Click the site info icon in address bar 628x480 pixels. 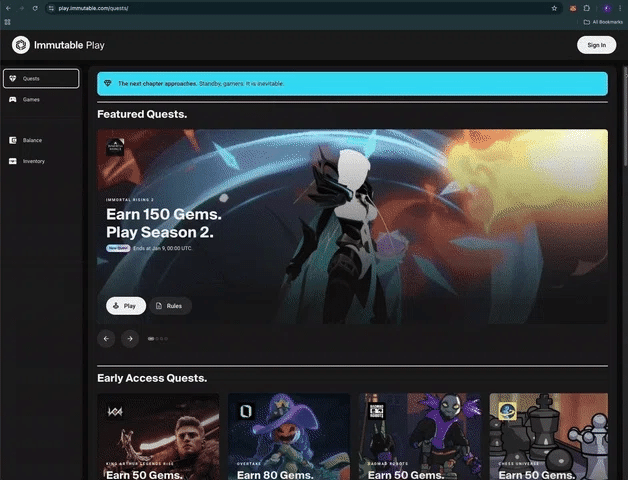point(51,8)
